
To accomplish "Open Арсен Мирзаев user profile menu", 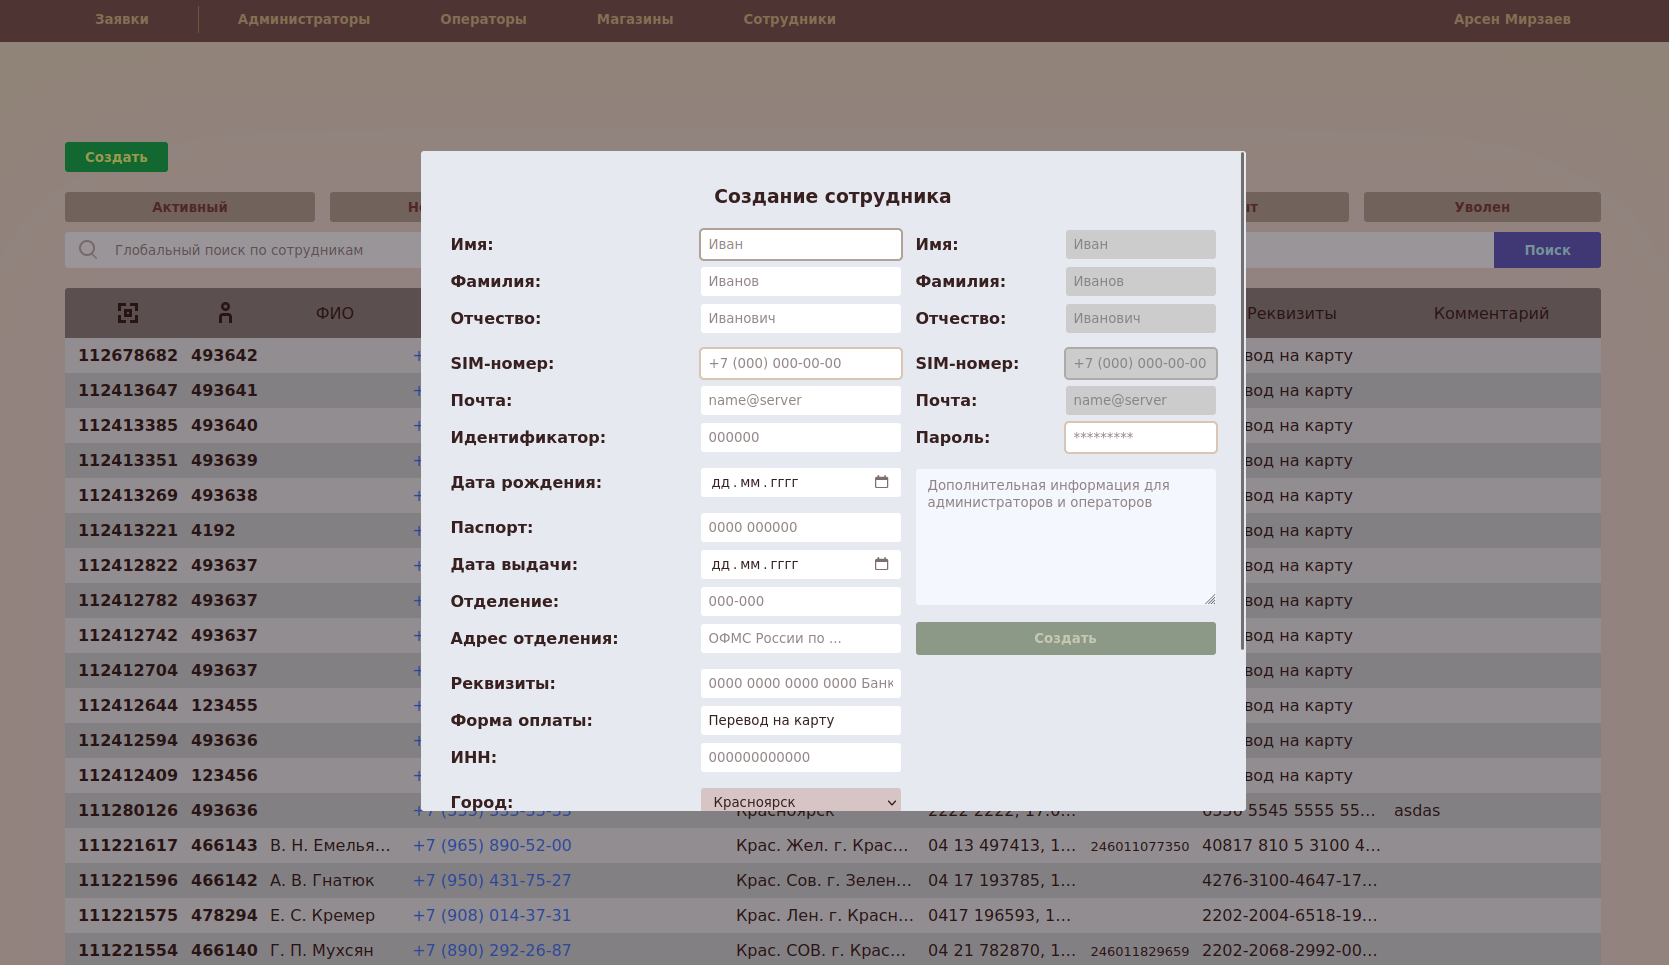I will 1511,19.
